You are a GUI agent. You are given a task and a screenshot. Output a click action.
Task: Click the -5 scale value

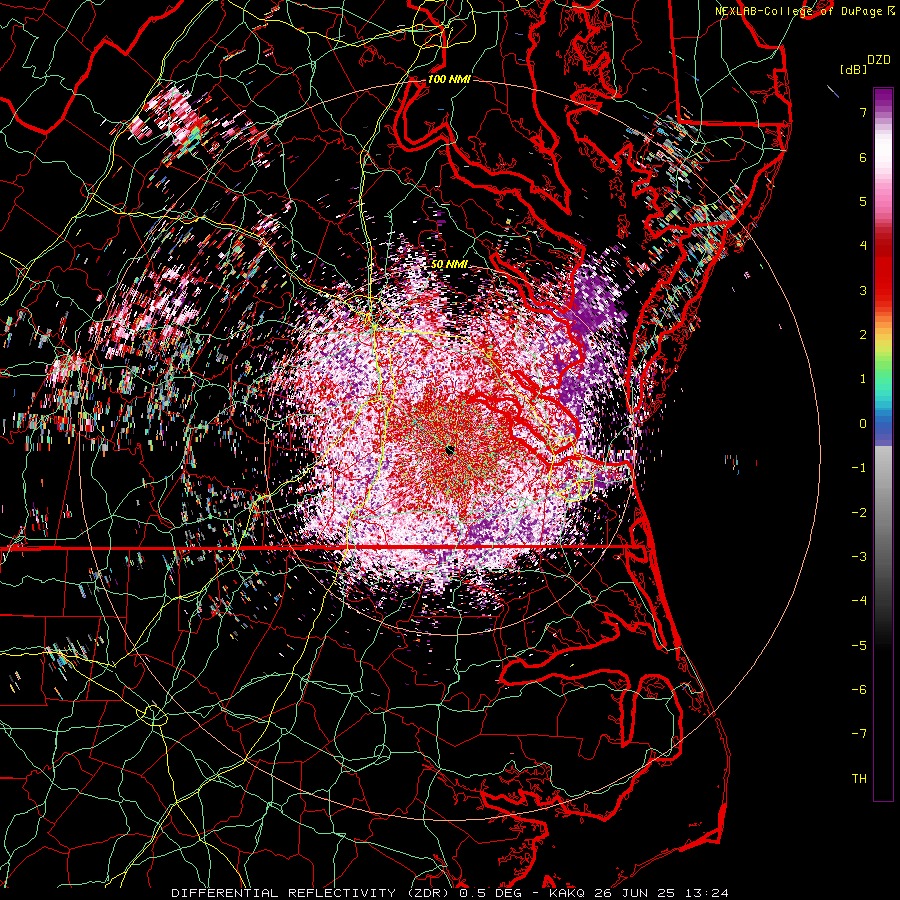pos(859,646)
